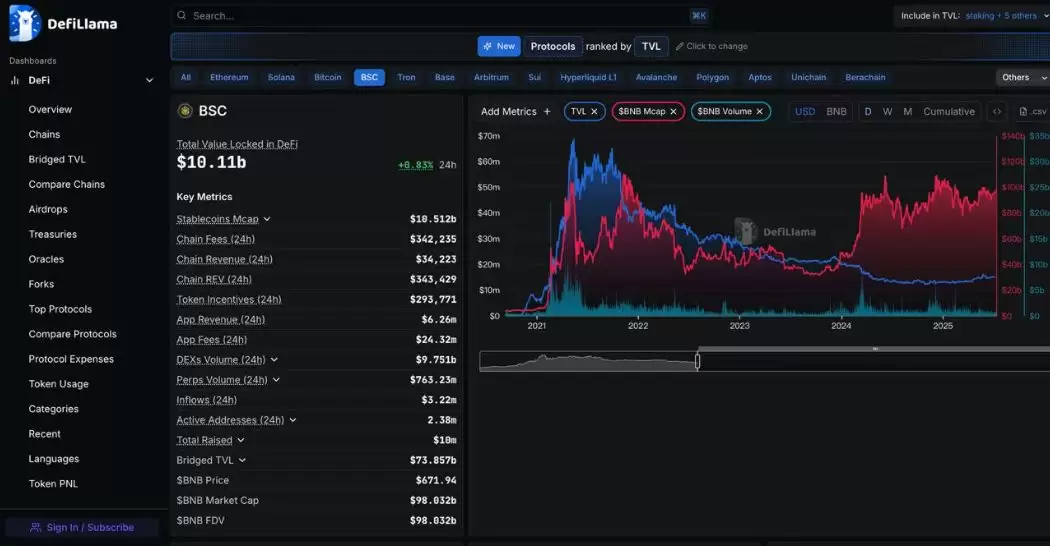Open Chains in the sidebar

(x=44, y=134)
